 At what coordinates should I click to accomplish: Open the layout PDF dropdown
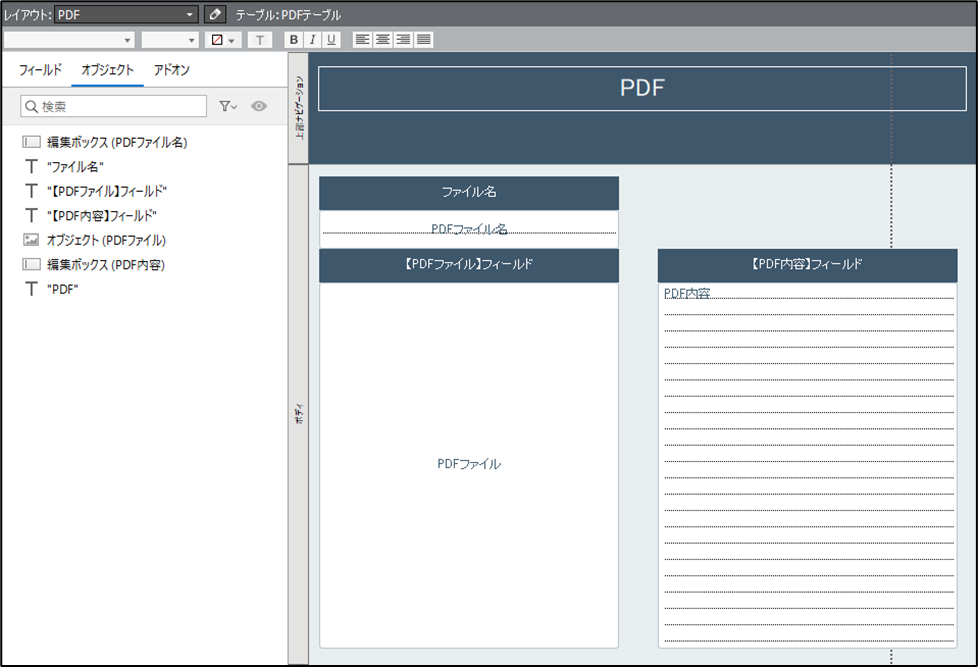click(127, 15)
